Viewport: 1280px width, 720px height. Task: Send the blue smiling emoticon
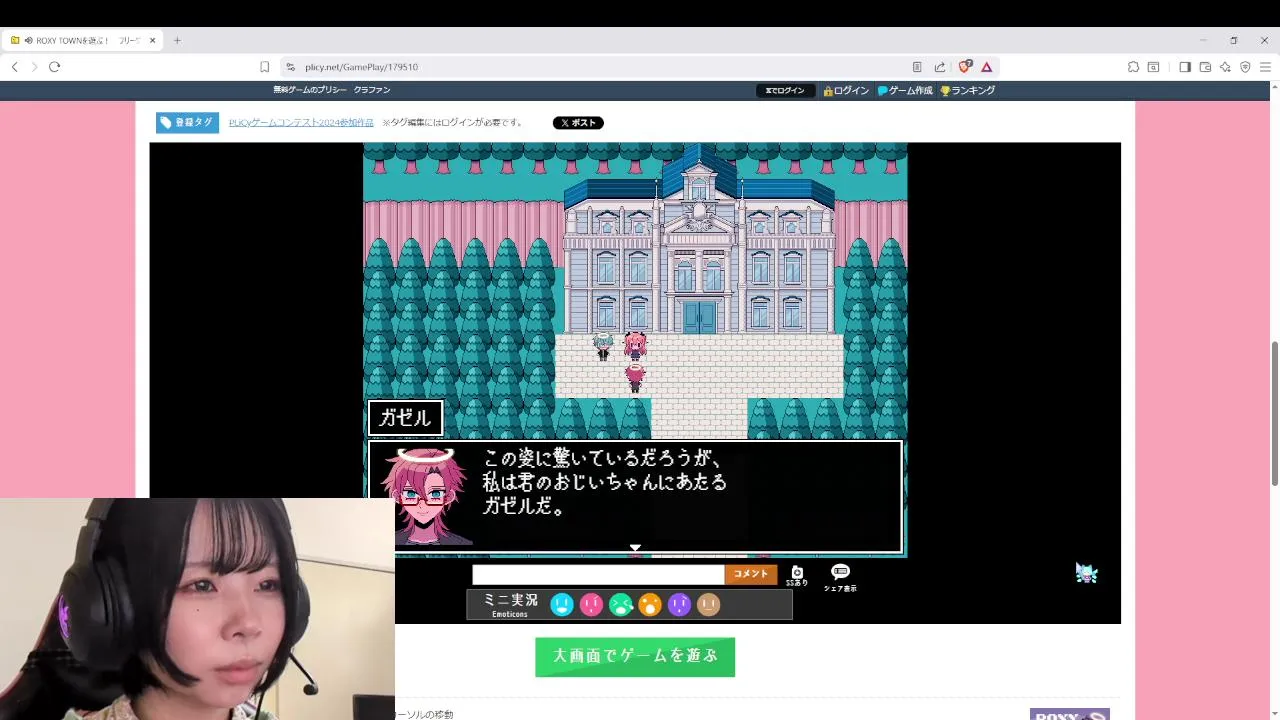562,604
